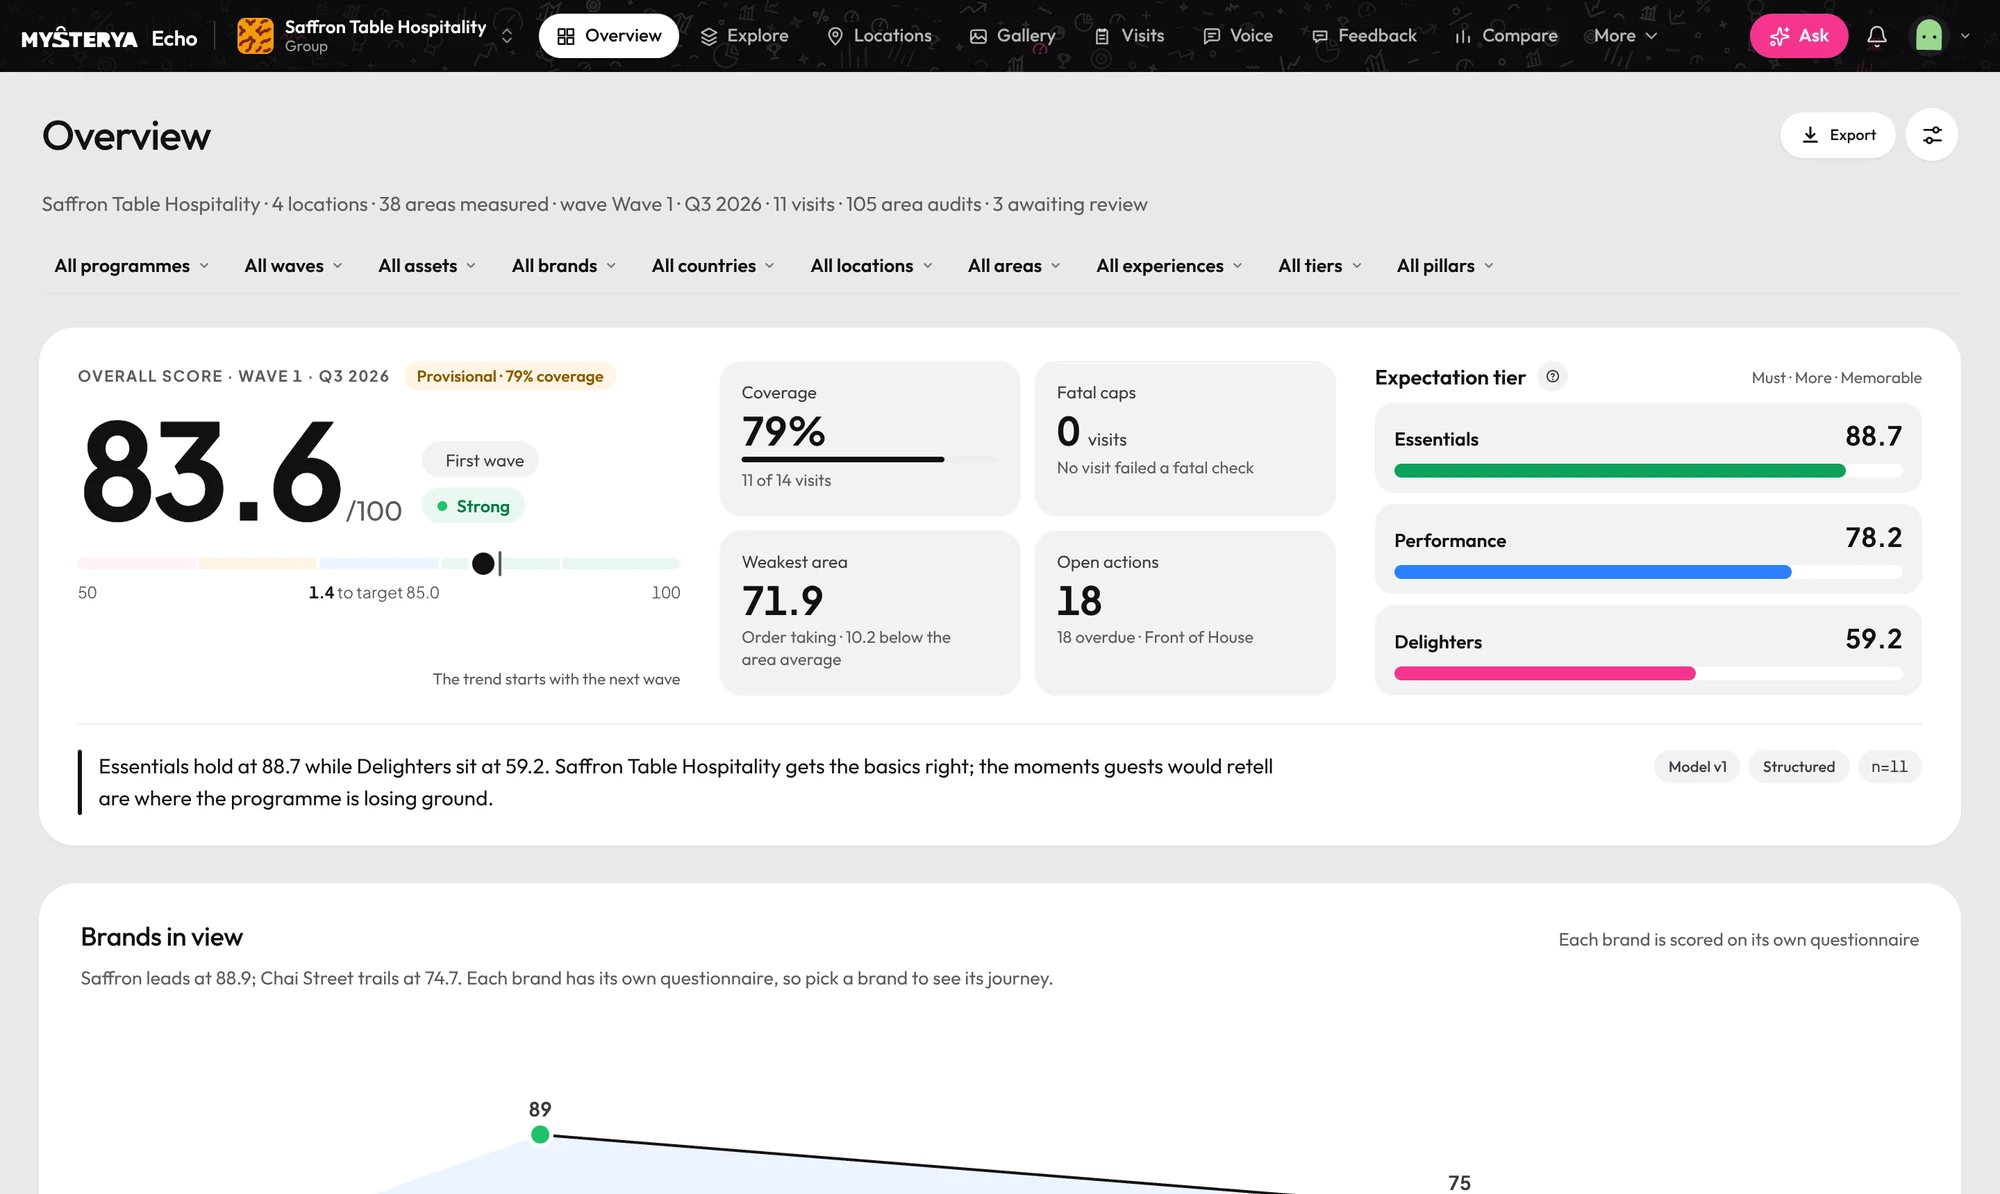The width and height of the screenshot is (2000, 1194).
Task: Expand the All tiers filter
Action: 1320,266
